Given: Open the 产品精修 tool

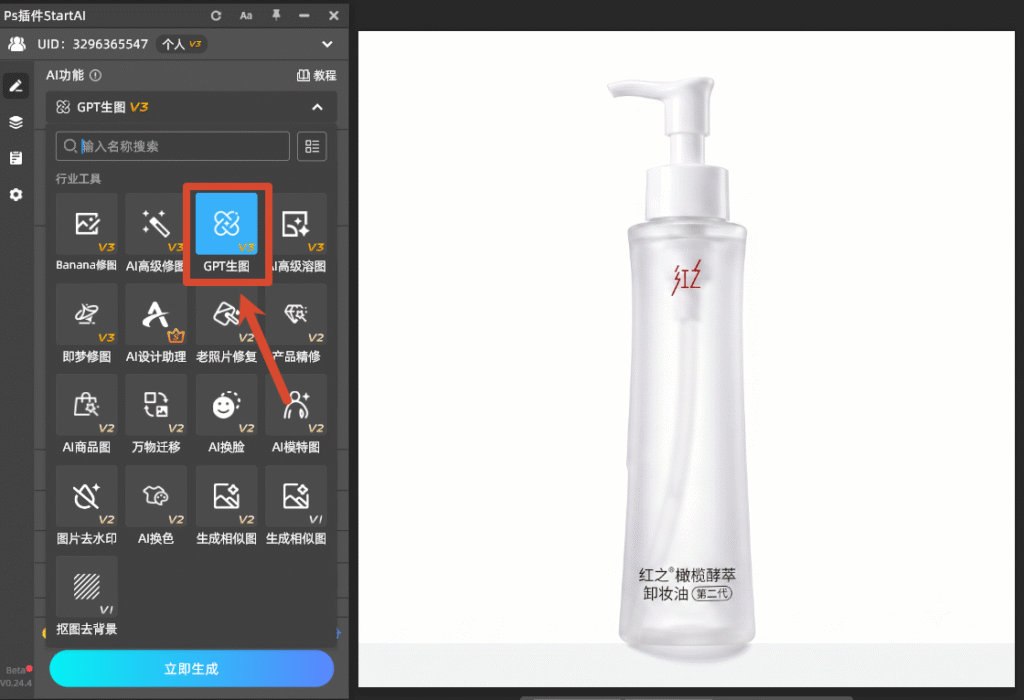Looking at the screenshot, I should [x=296, y=324].
